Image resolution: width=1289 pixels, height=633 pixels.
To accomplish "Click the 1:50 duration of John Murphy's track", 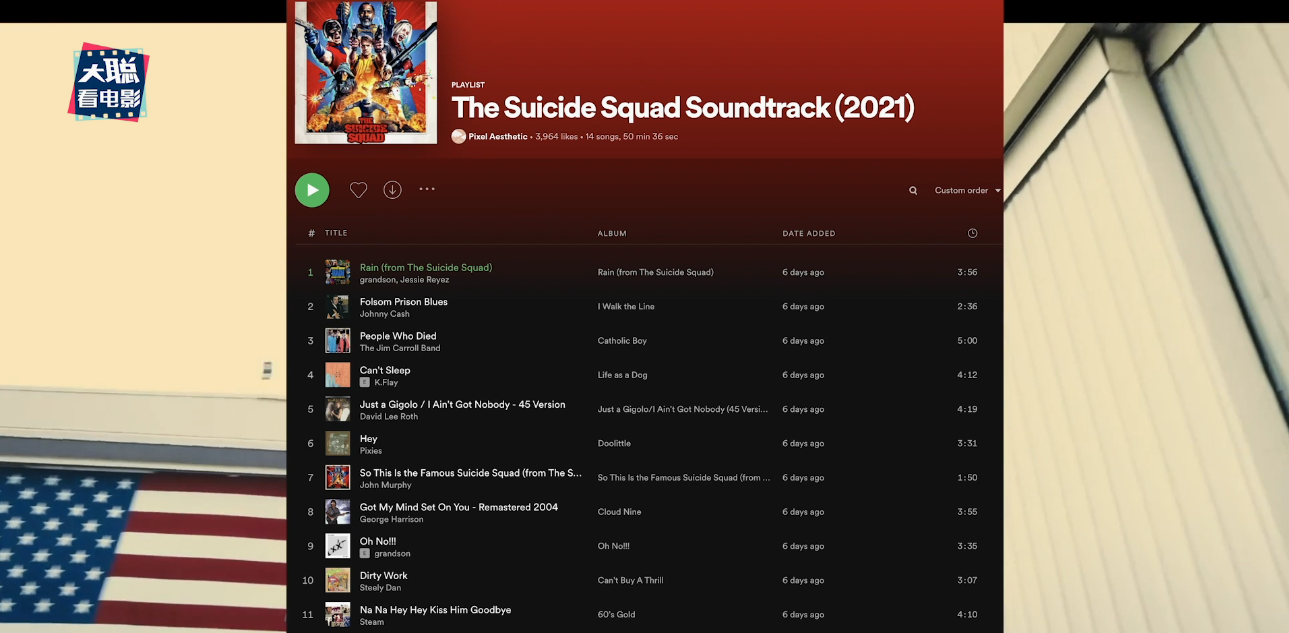I will [x=967, y=478].
